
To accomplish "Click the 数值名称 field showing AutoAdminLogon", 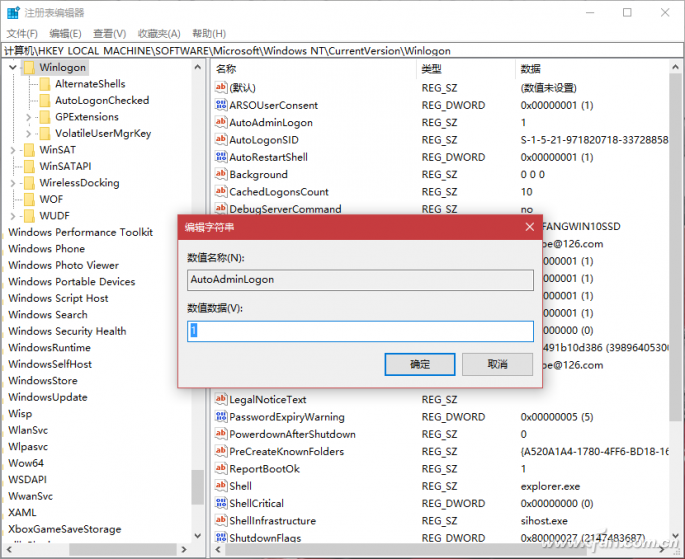I will pyautogui.click(x=360, y=280).
